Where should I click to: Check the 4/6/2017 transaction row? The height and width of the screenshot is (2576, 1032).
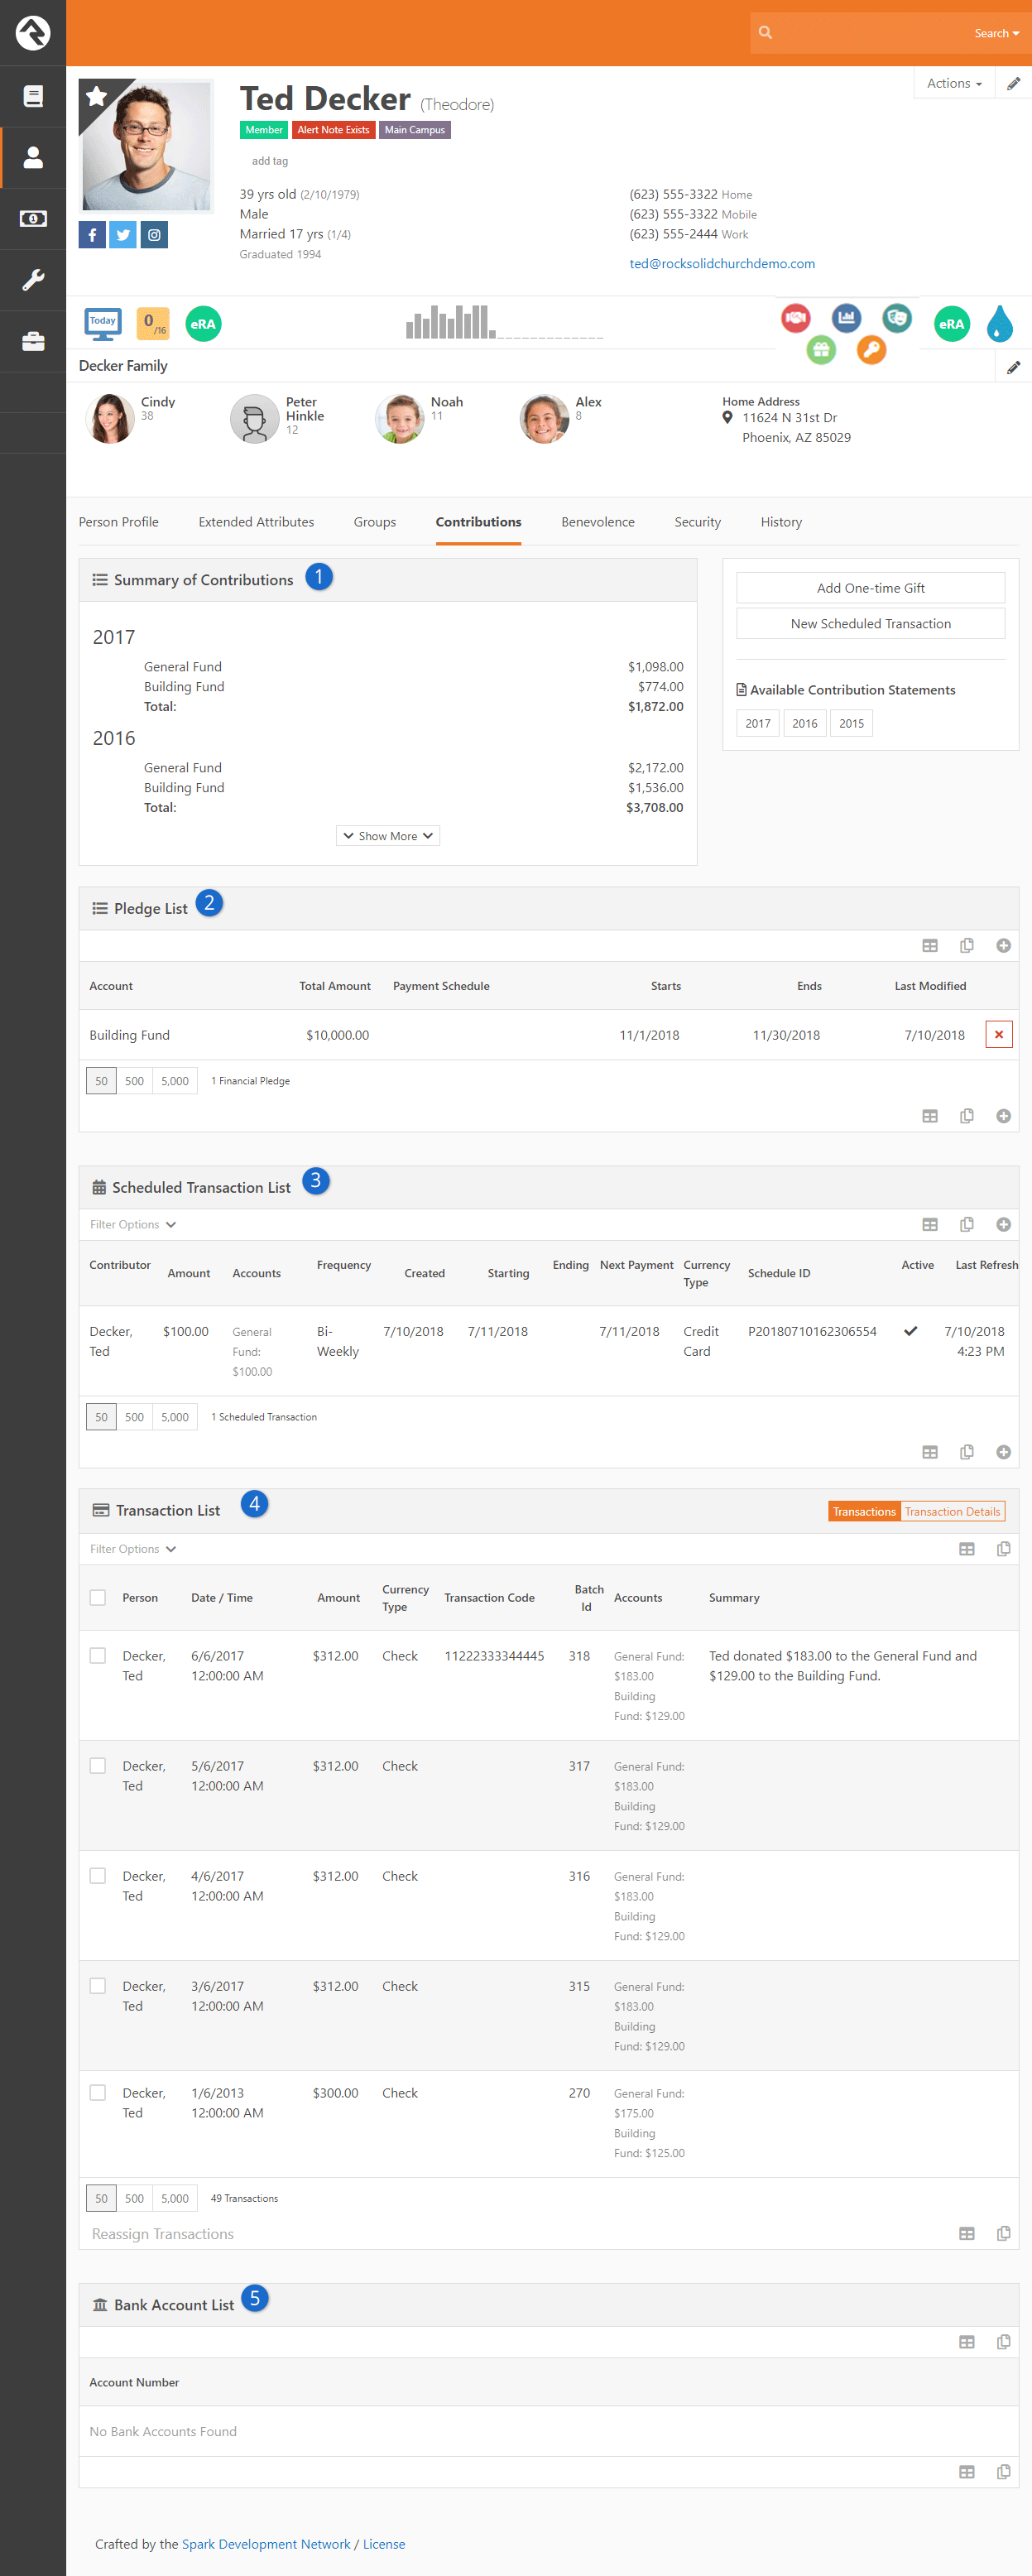pyautogui.click(x=98, y=1875)
